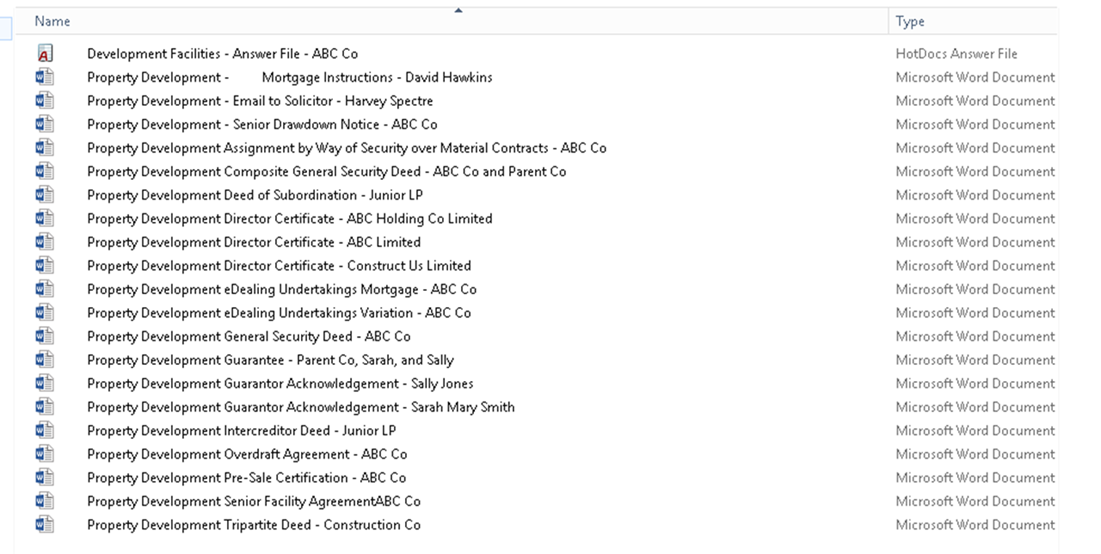Select Intercreditor Deed - Junior LP file name
The image size is (1101, 554).
(242, 430)
